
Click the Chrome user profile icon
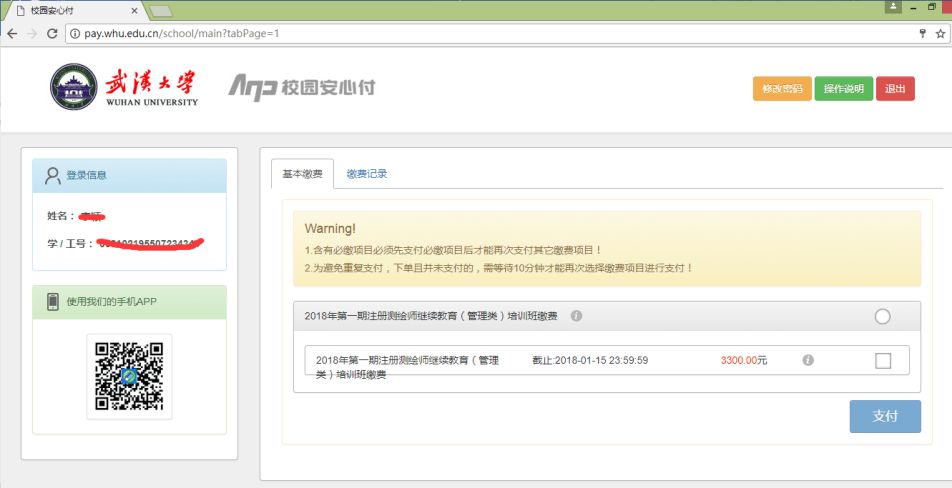[892, 7]
